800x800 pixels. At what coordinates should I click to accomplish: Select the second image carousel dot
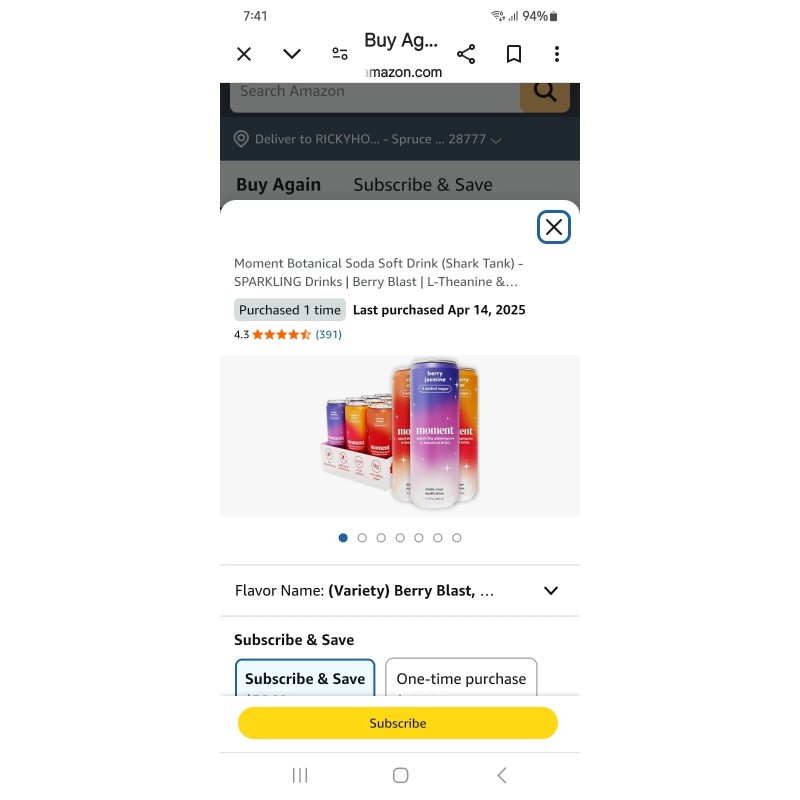tap(362, 538)
